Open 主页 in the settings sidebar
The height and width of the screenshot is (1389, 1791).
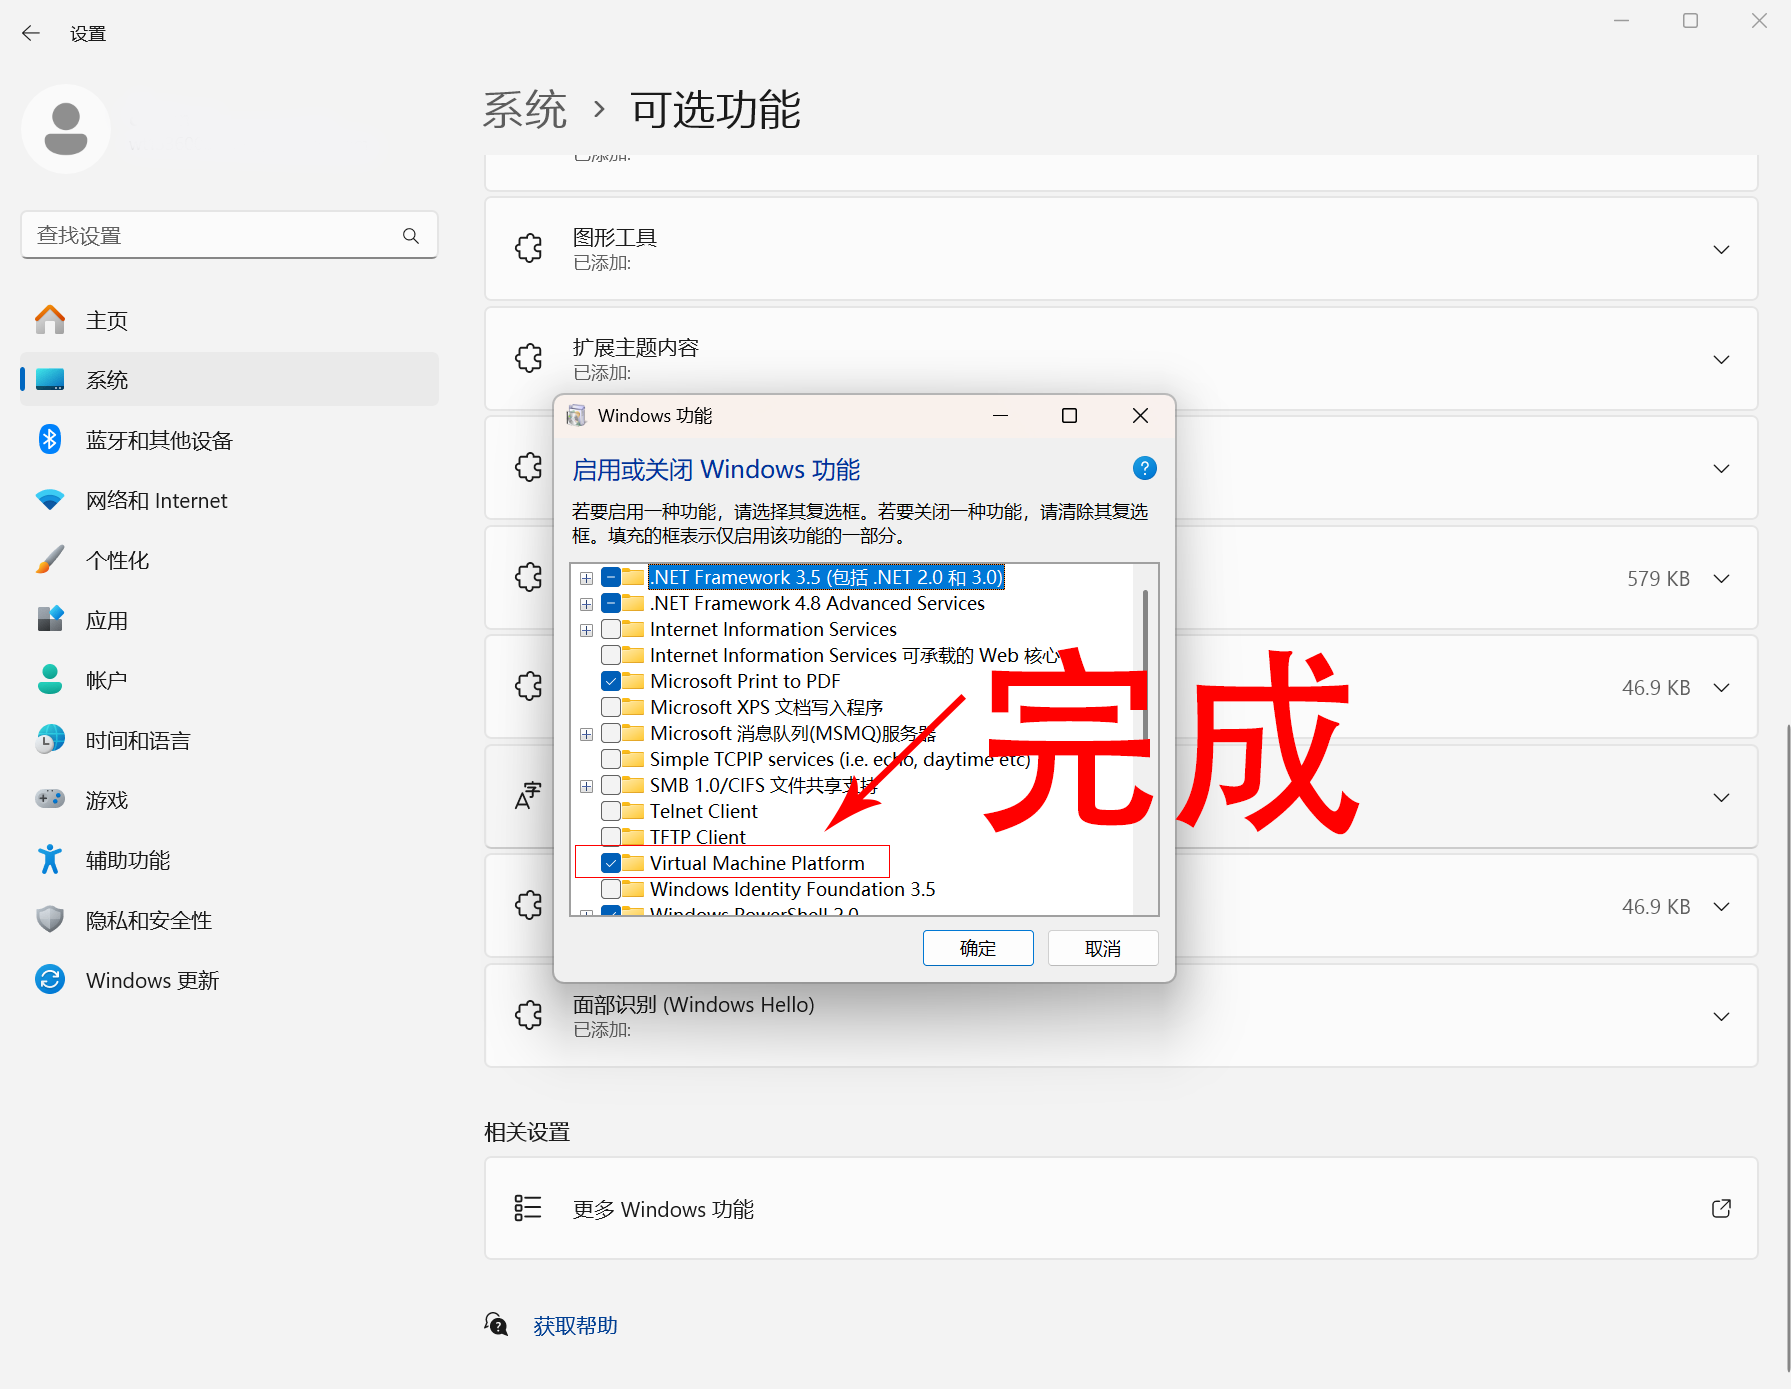[x=229, y=320]
